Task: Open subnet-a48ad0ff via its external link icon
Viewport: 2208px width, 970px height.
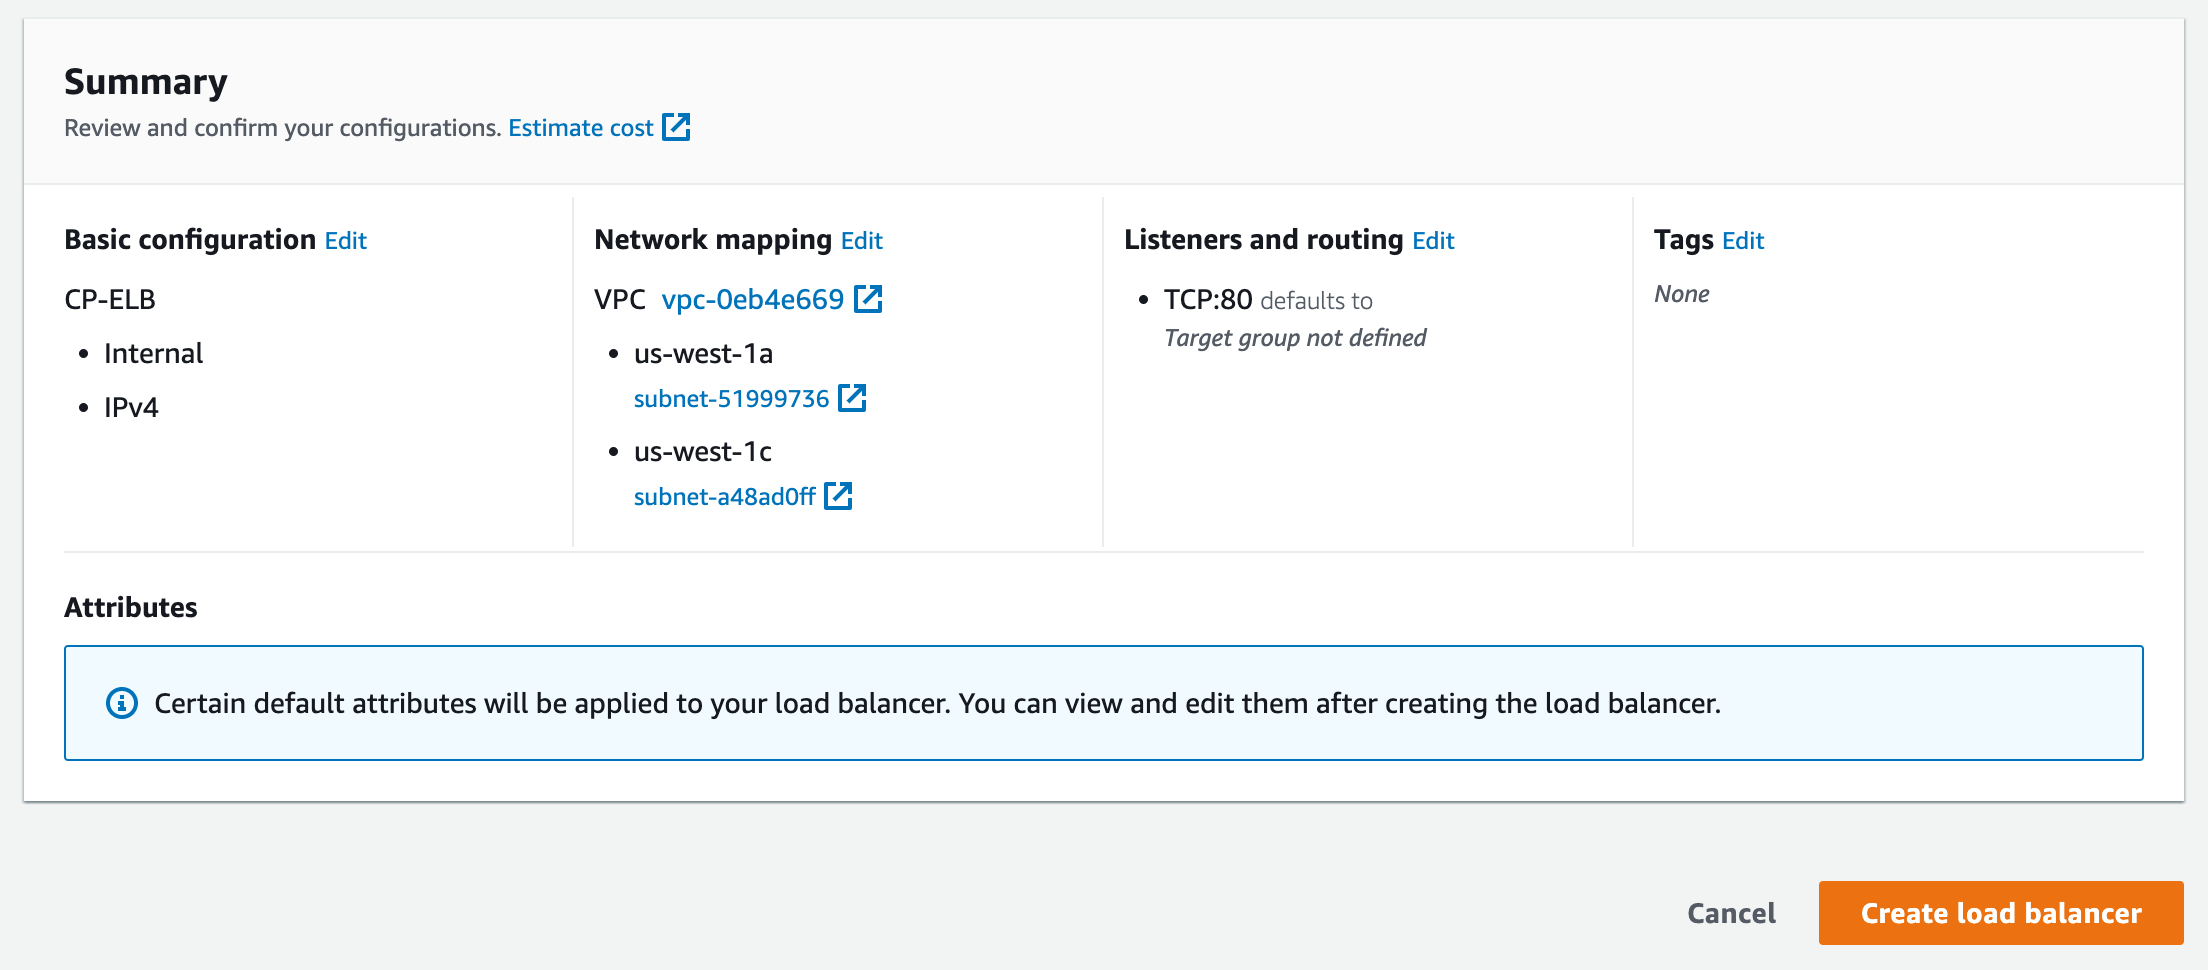Action: pyautogui.click(x=840, y=495)
